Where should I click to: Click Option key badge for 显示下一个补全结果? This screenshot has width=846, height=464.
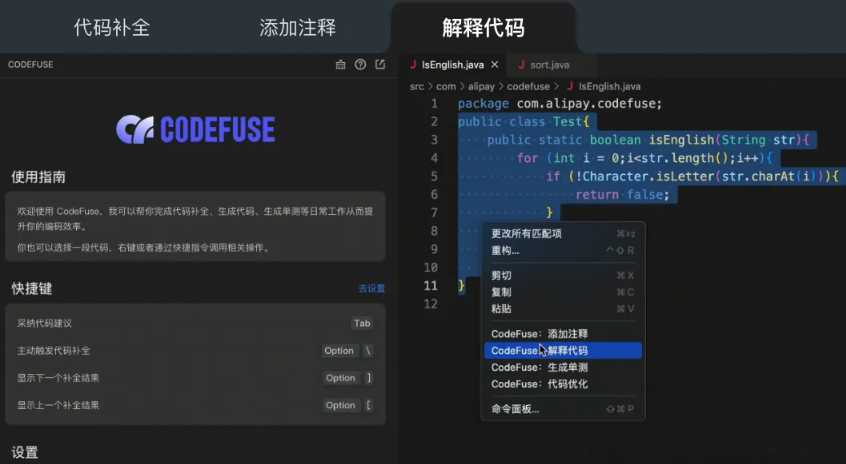click(340, 378)
